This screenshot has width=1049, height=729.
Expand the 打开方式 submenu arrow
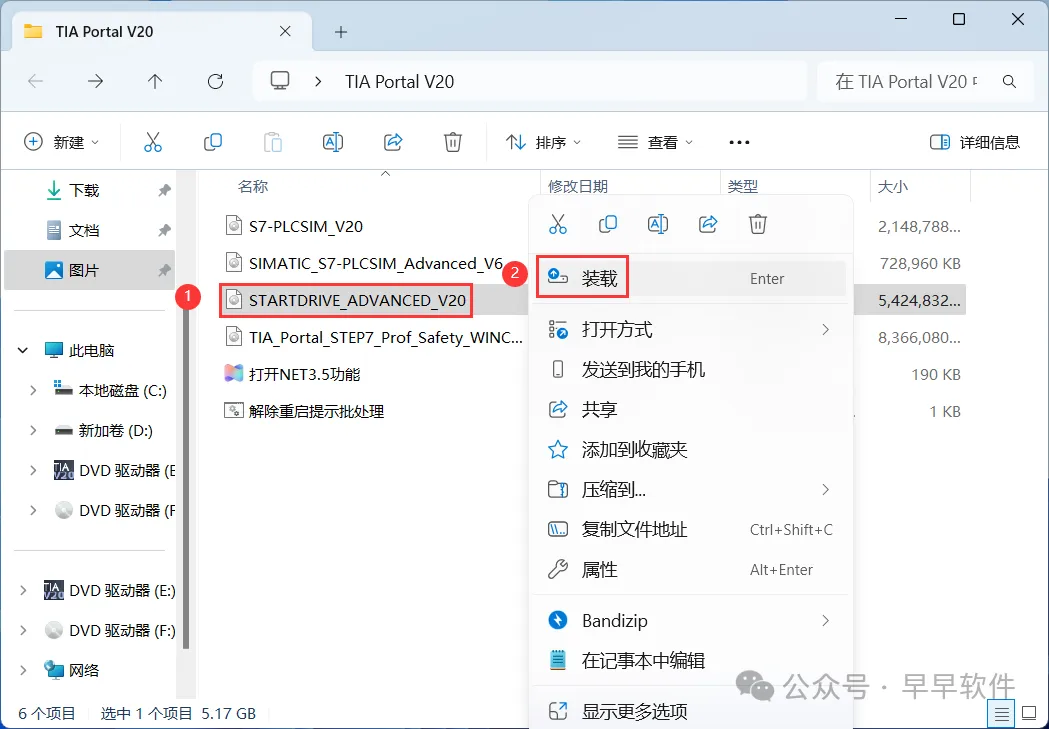tap(826, 330)
